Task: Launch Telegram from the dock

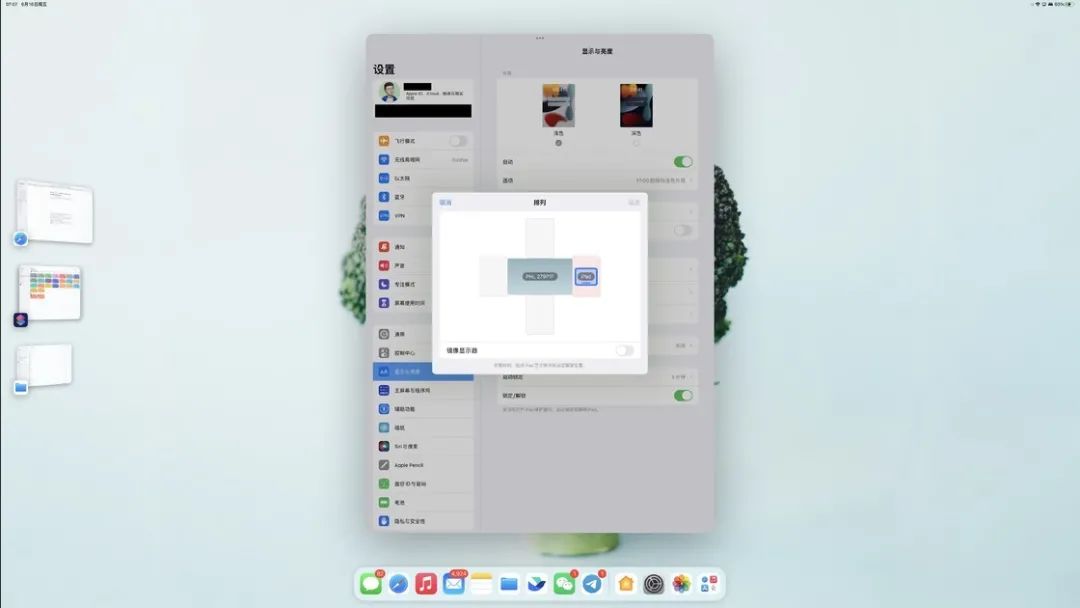Action: coord(592,584)
